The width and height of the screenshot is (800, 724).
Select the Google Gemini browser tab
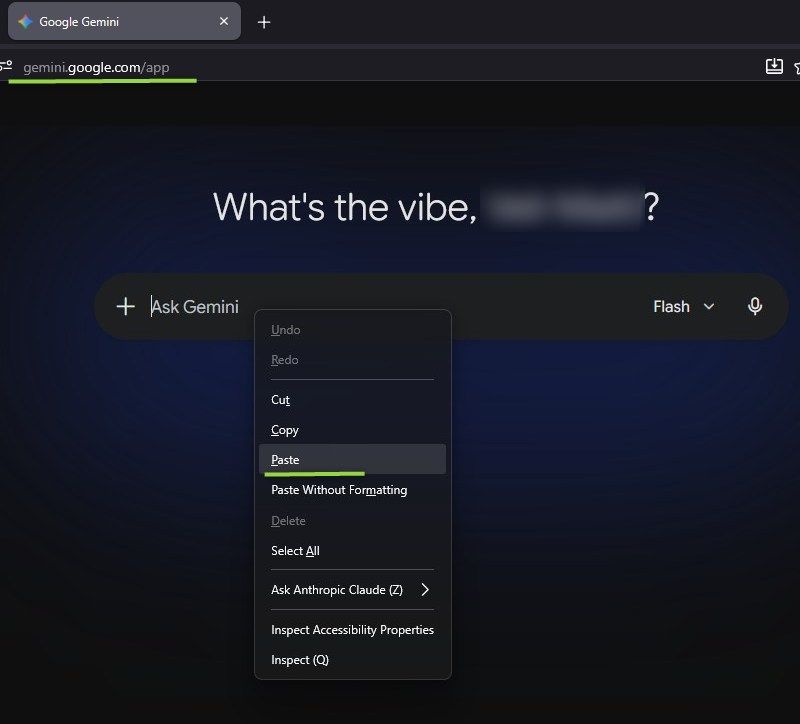pyautogui.click(x=124, y=21)
